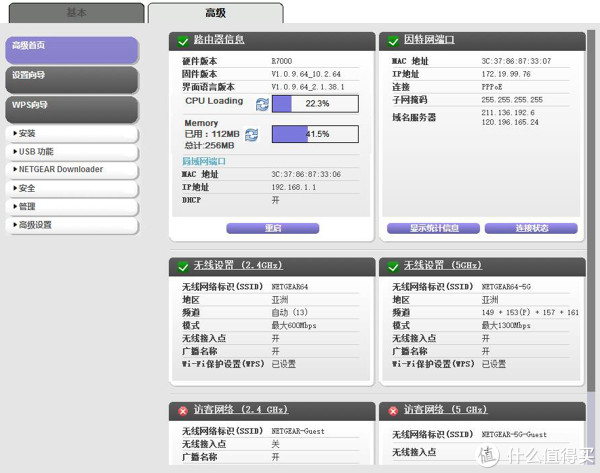The image size is (600, 473).
Task: Click red X icon beside 访客网络 (5 GHz)
Action: (393, 411)
